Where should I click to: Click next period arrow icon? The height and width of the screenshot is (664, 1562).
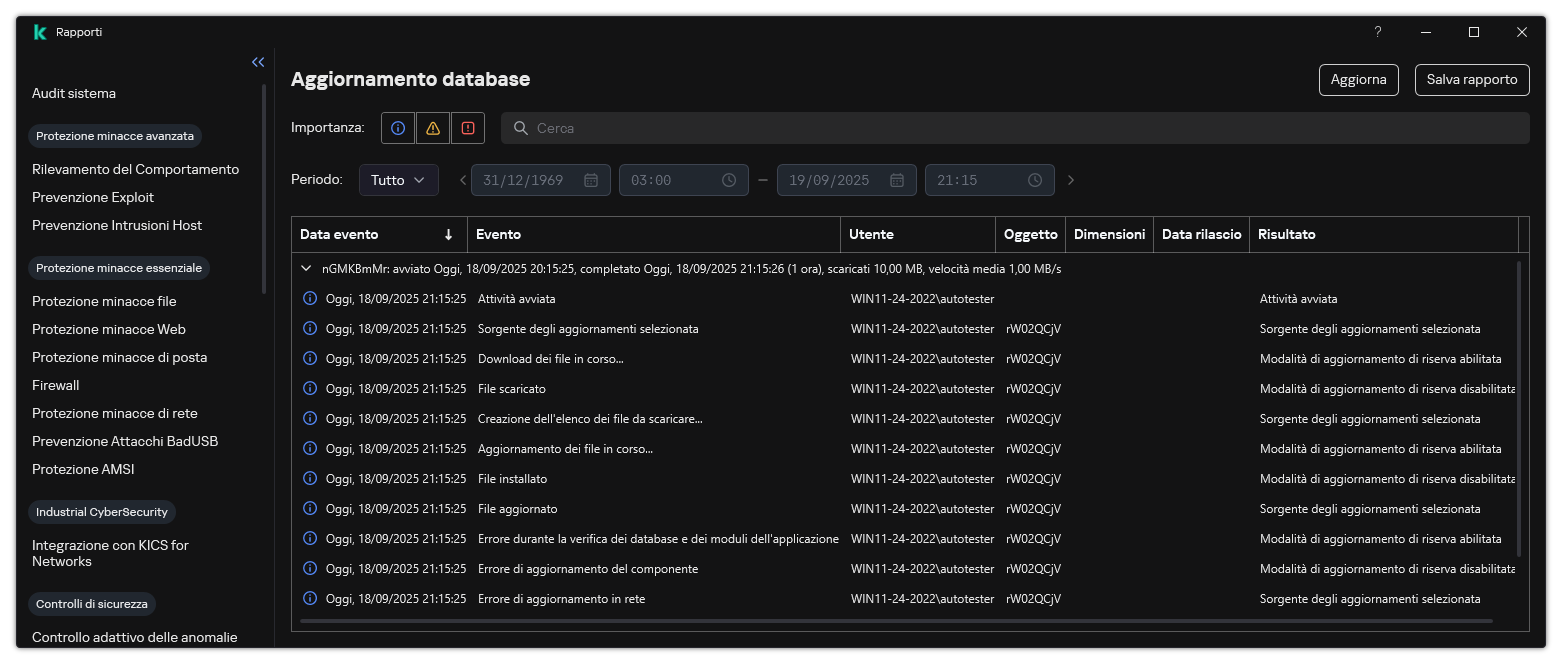(1071, 180)
